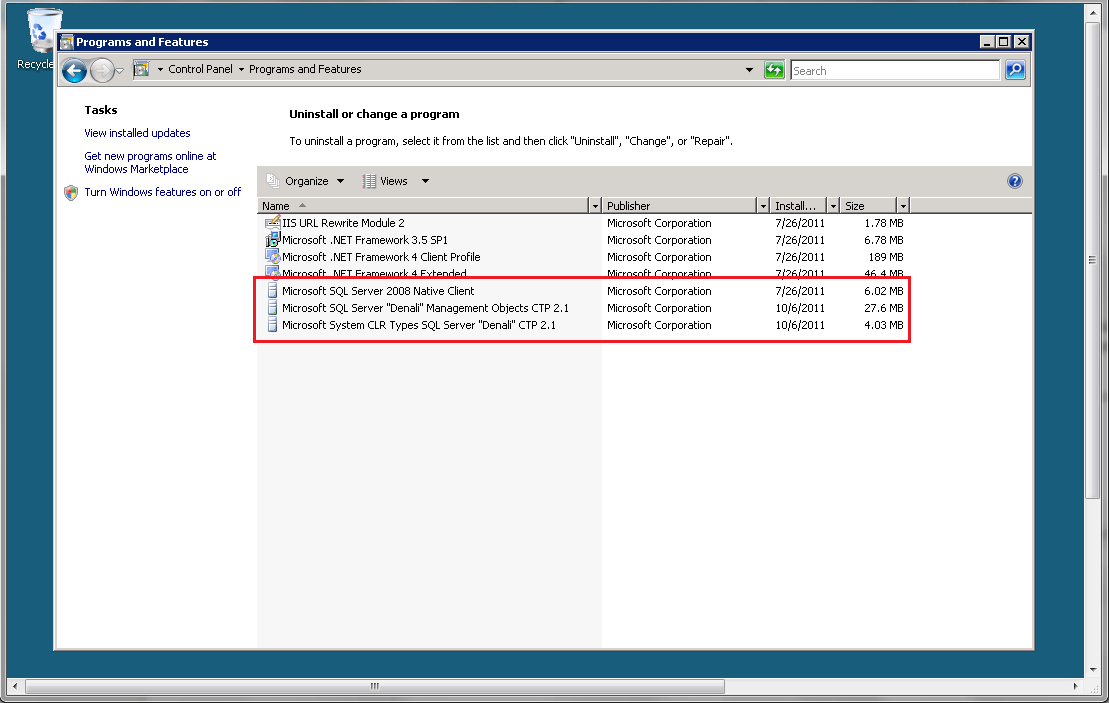This screenshot has height=703, width=1109.
Task: Click the IIS URL Rewrite Module icon
Action: [272, 223]
